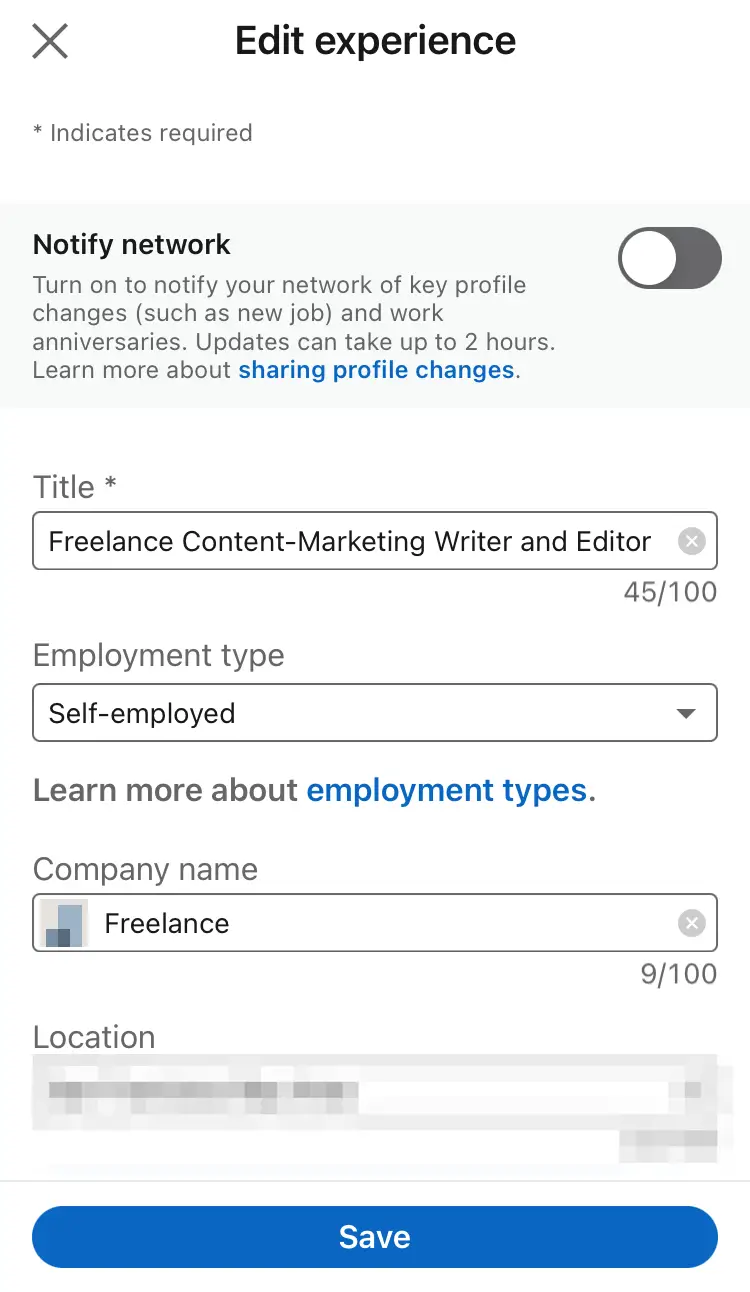The height and width of the screenshot is (1292, 750).
Task: Click the Company name label
Action: click(145, 869)
